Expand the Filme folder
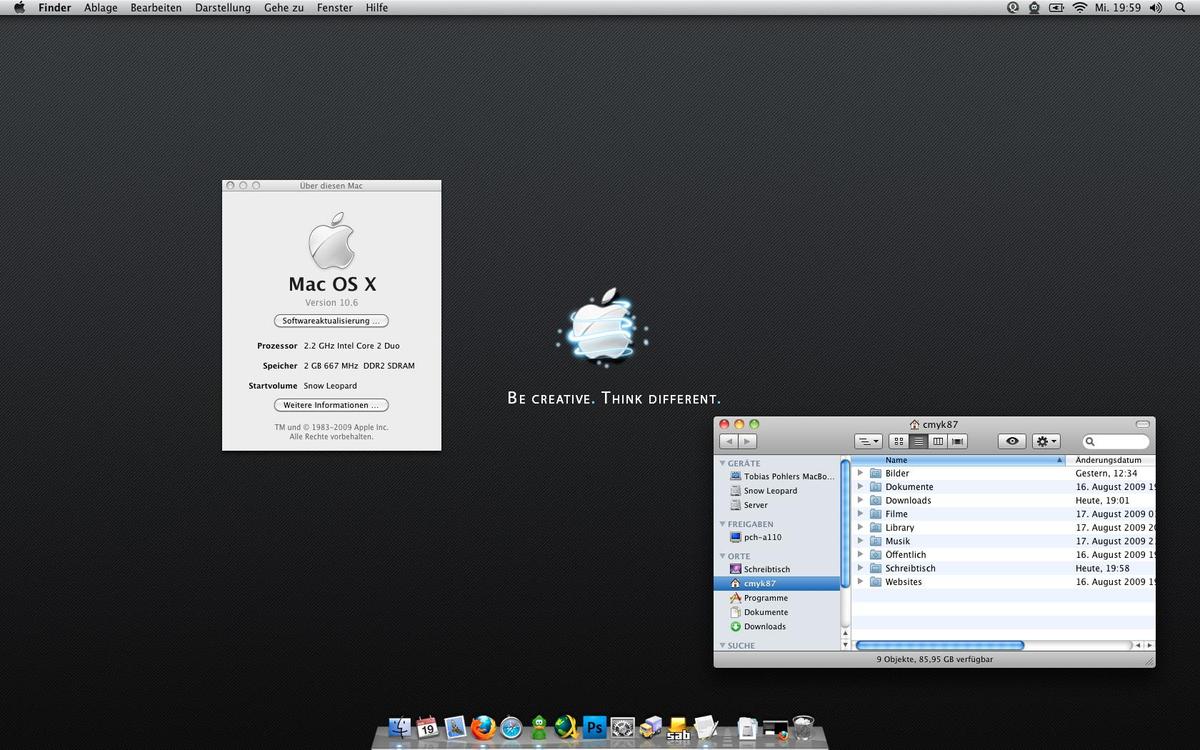Image resolution: width=1200 pixels, height=750 pixels. (x=860, y=514)
